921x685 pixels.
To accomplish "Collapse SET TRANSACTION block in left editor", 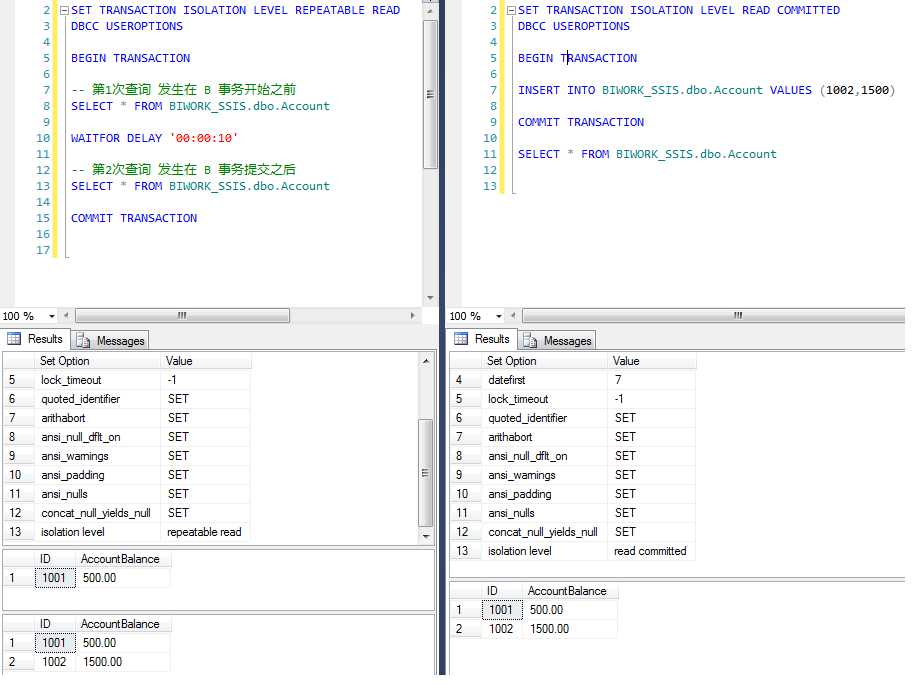I will pos(63,10).
